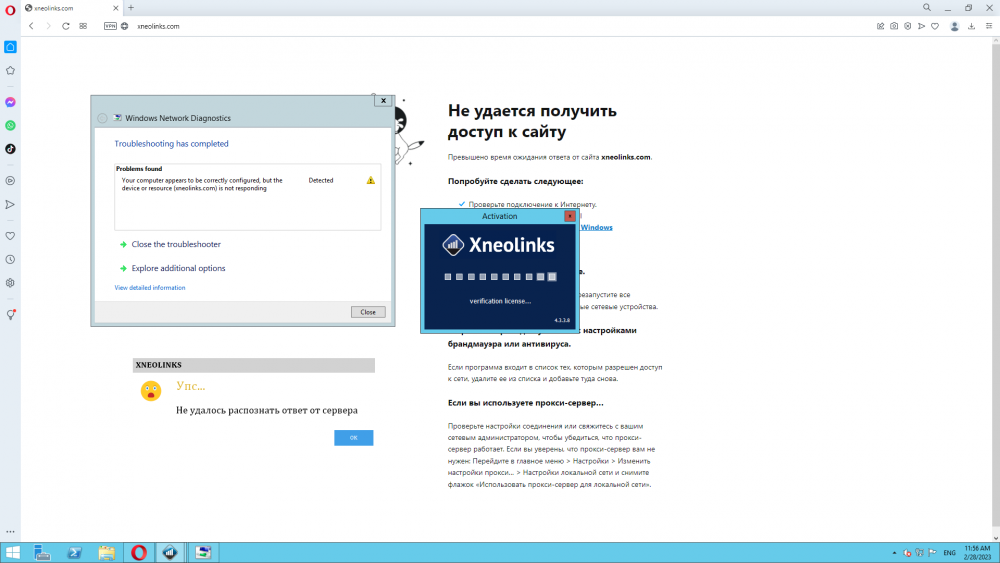This screenshot has width=1000, height=563.
Task: Click the surprised emoji in XNEOLINKS dialog
Action: (151, 391)
